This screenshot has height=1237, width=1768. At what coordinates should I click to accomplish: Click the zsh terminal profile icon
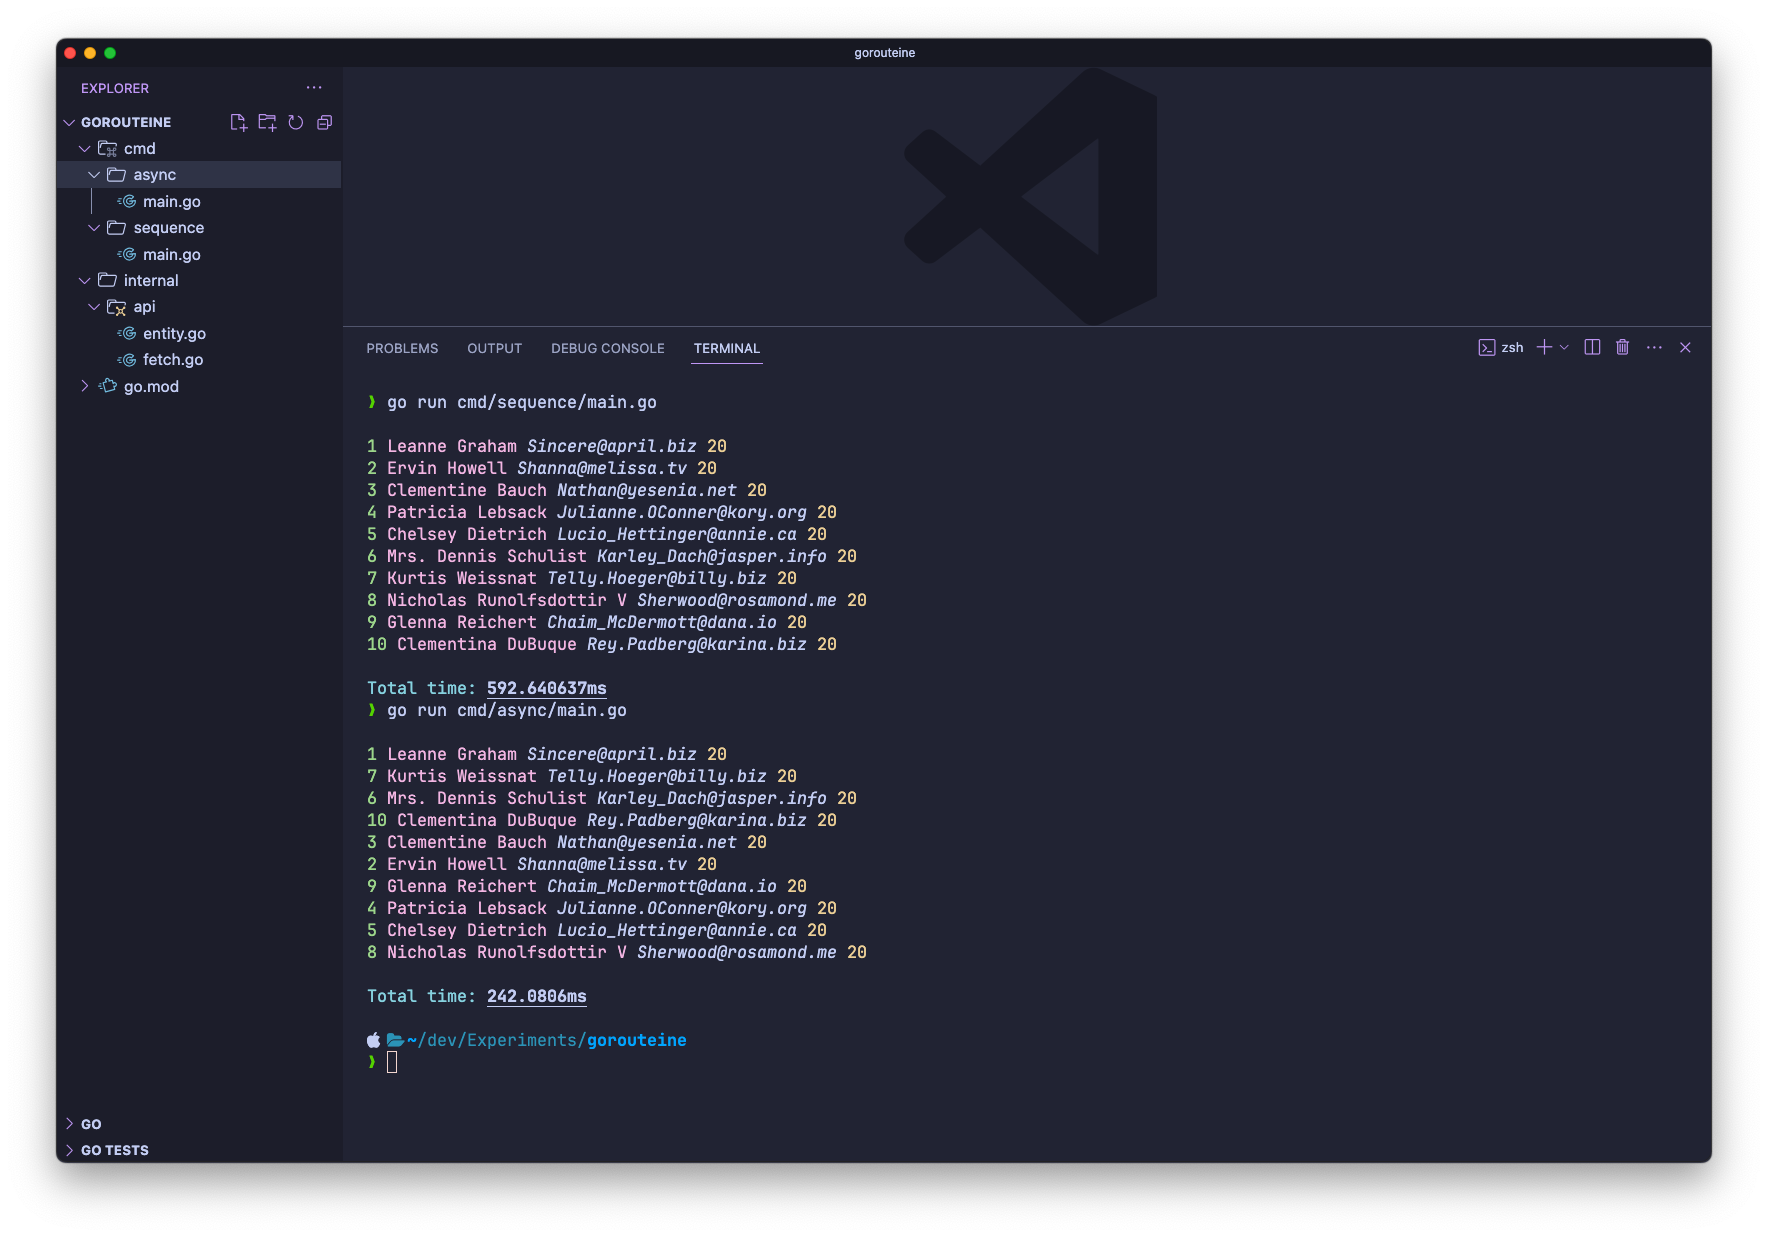(x=1486, y=347)
